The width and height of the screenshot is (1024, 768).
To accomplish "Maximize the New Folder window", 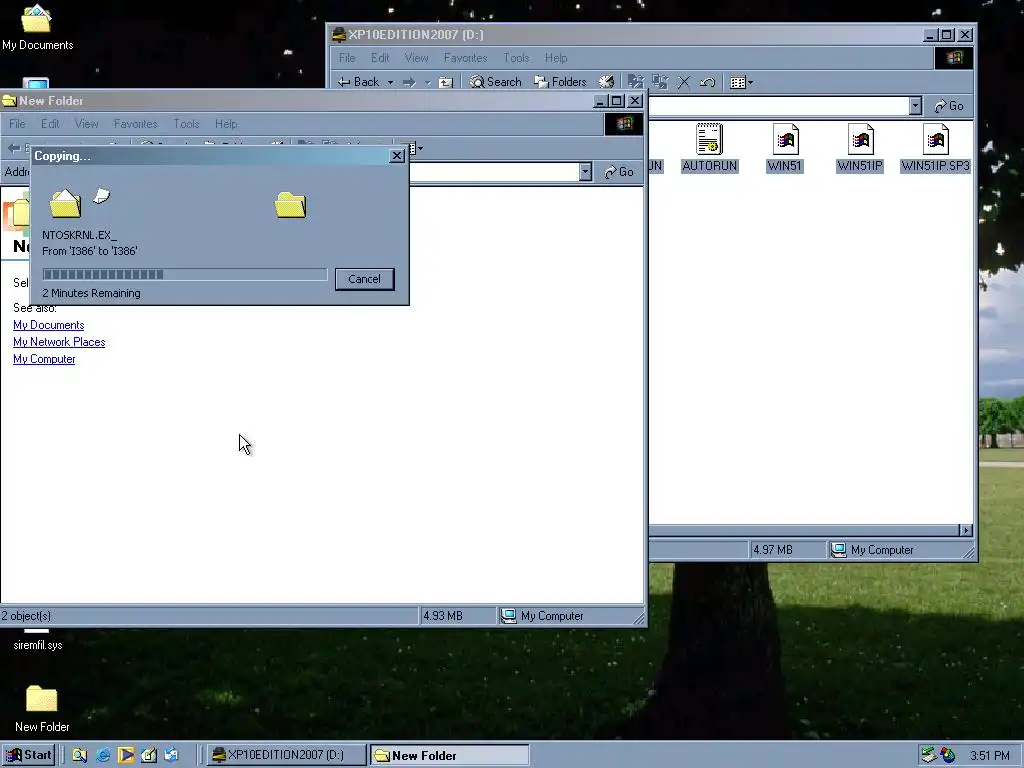I will tap(616, 101).
